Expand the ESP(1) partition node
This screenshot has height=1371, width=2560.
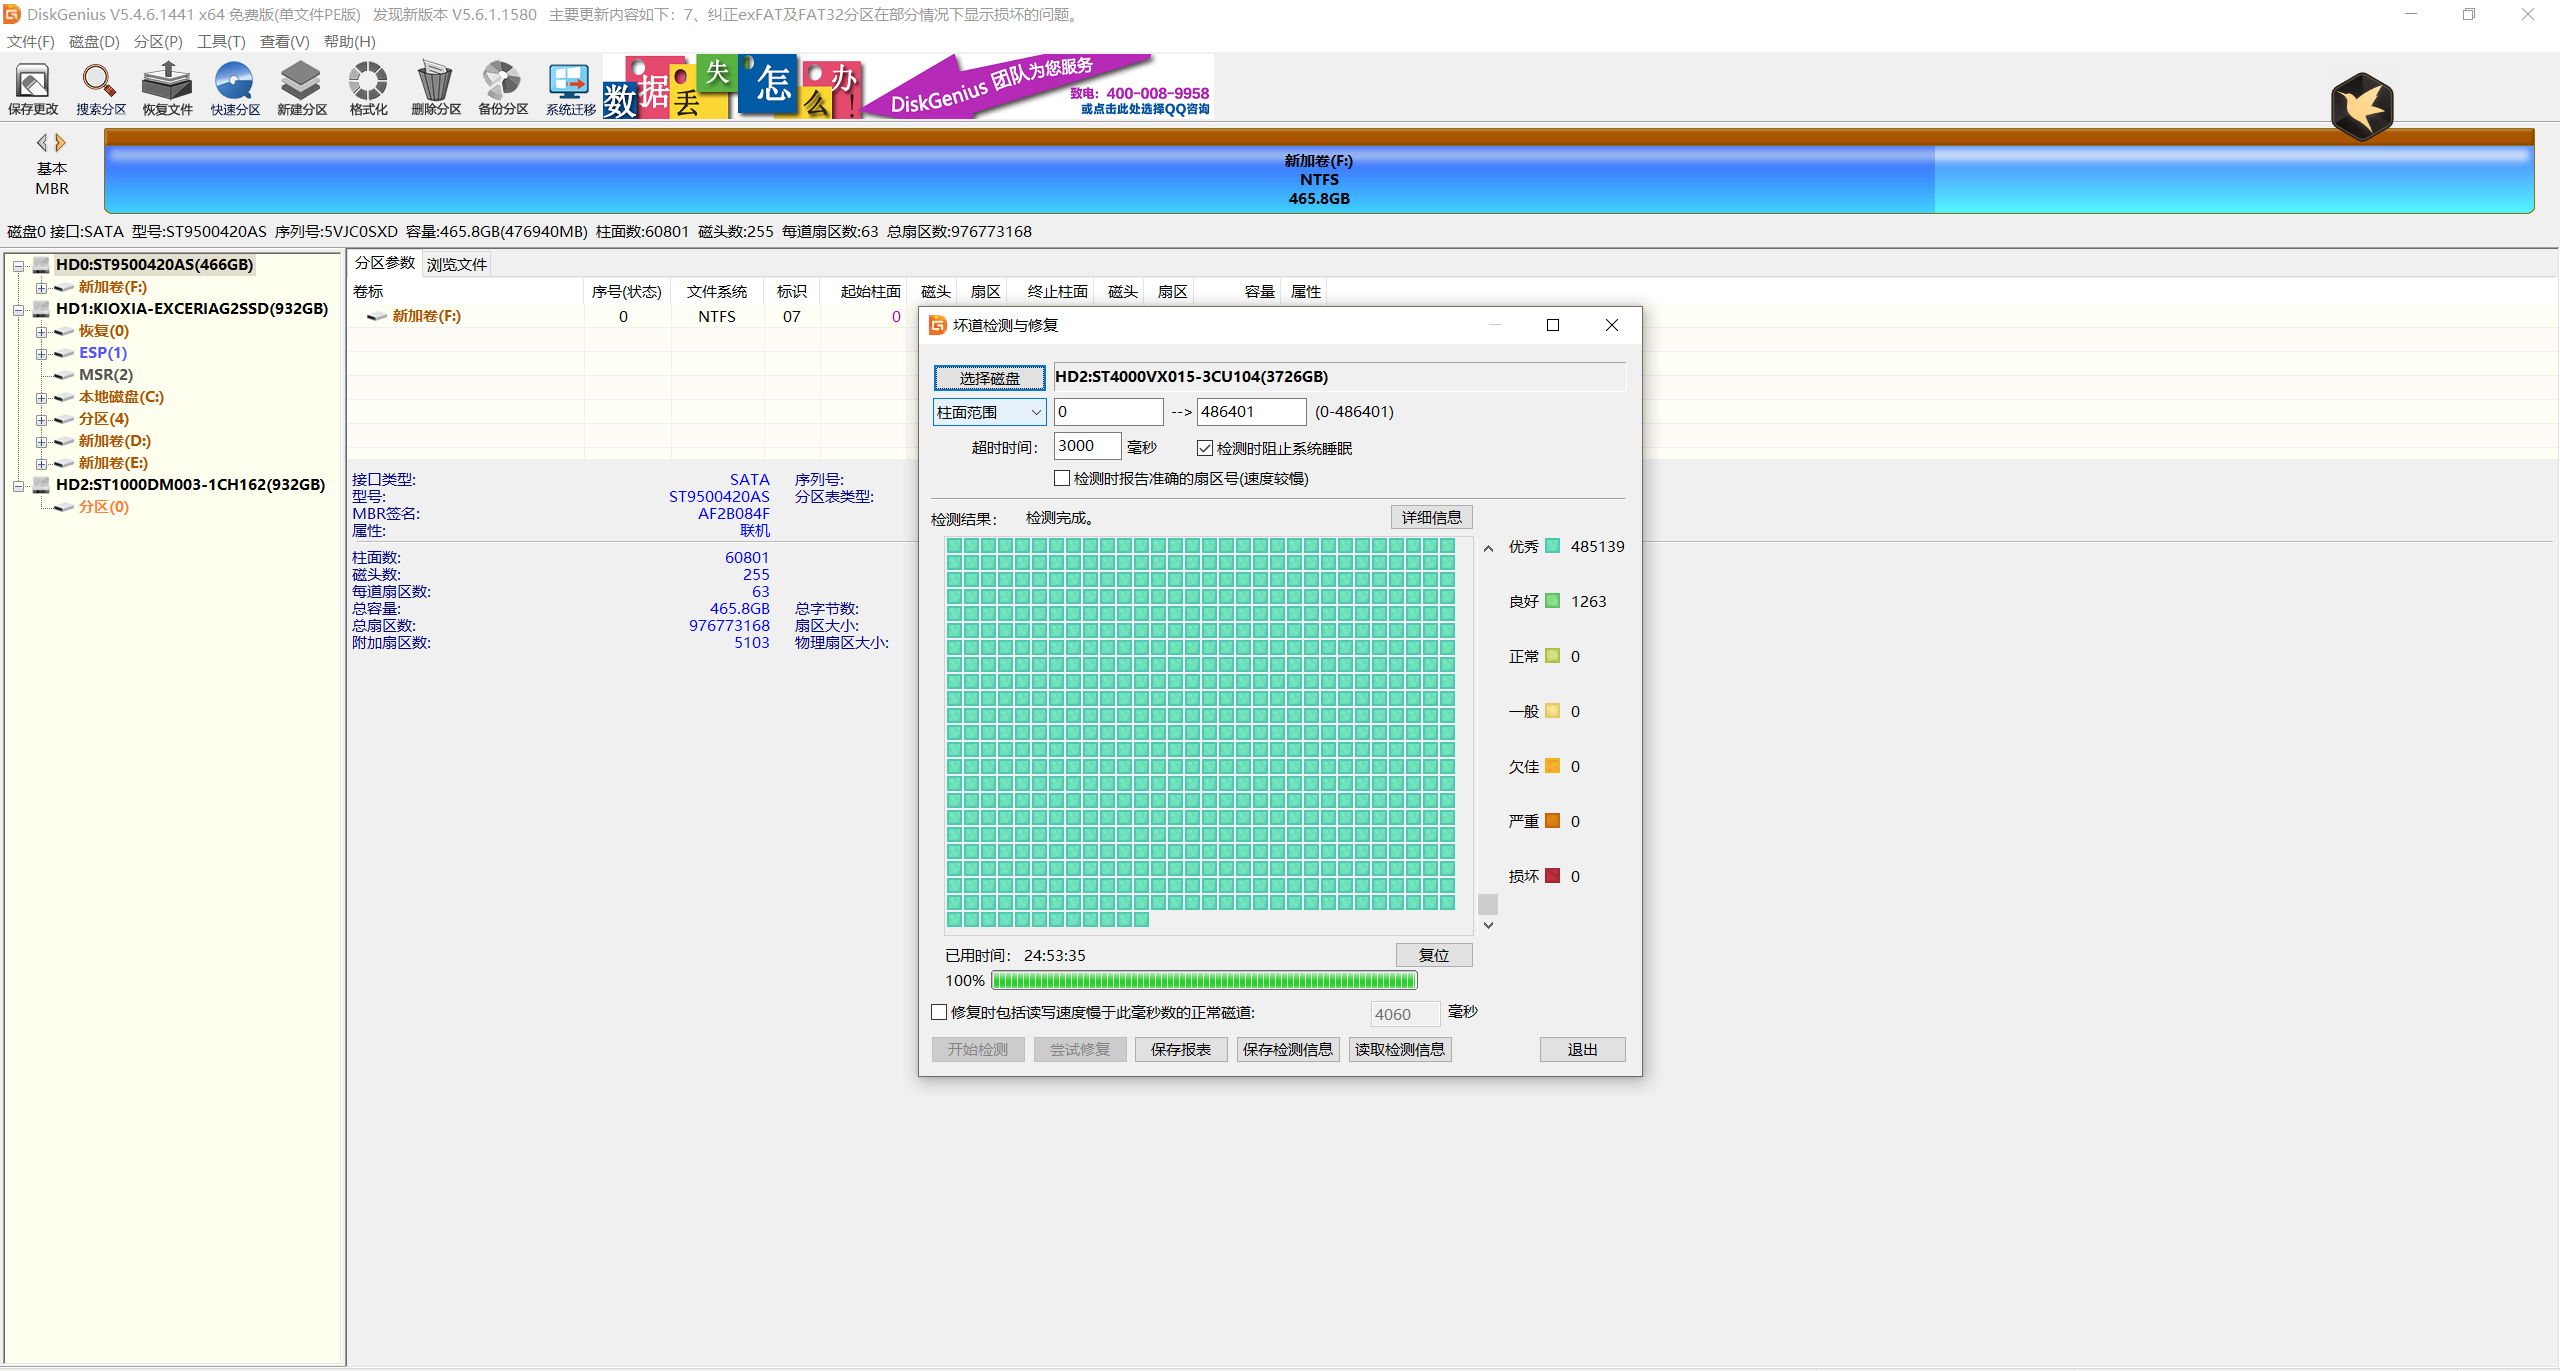click(x=41, y=354)
